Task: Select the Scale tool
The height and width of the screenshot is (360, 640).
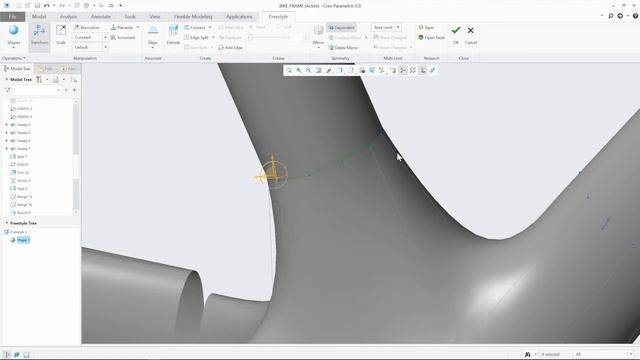Action: pos(61,35)
